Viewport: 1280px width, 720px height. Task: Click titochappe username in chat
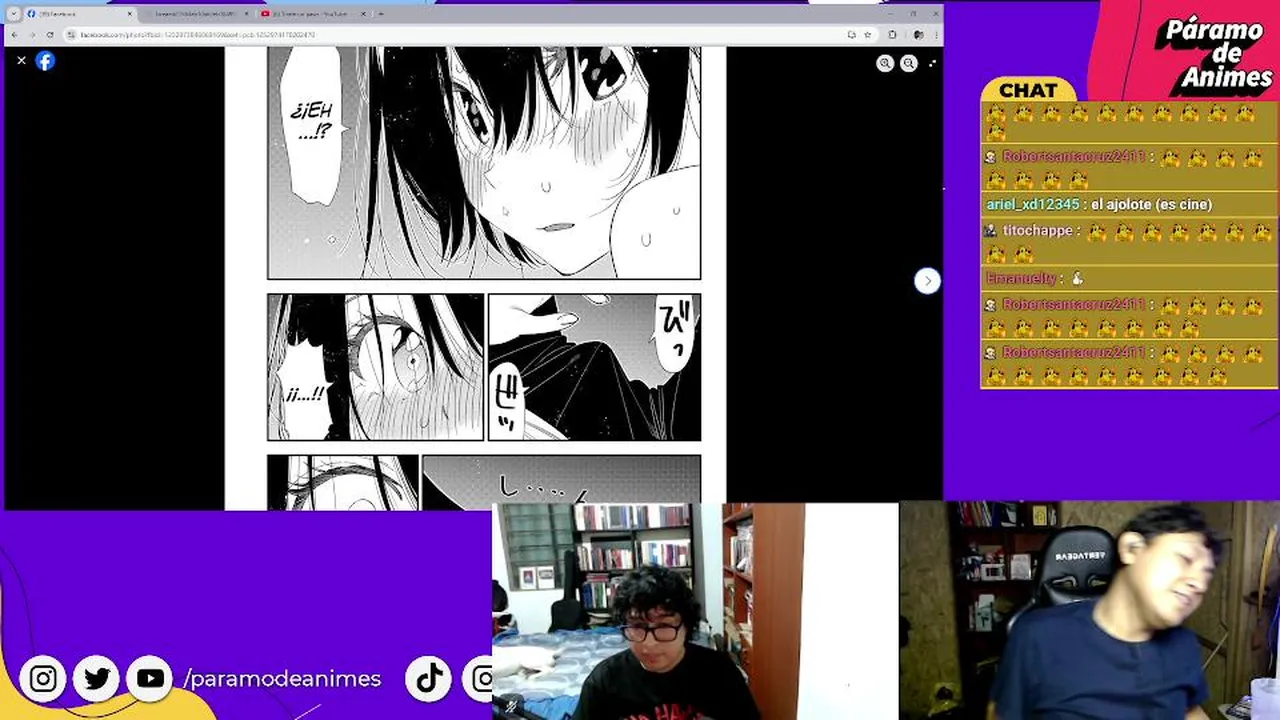1037,230
